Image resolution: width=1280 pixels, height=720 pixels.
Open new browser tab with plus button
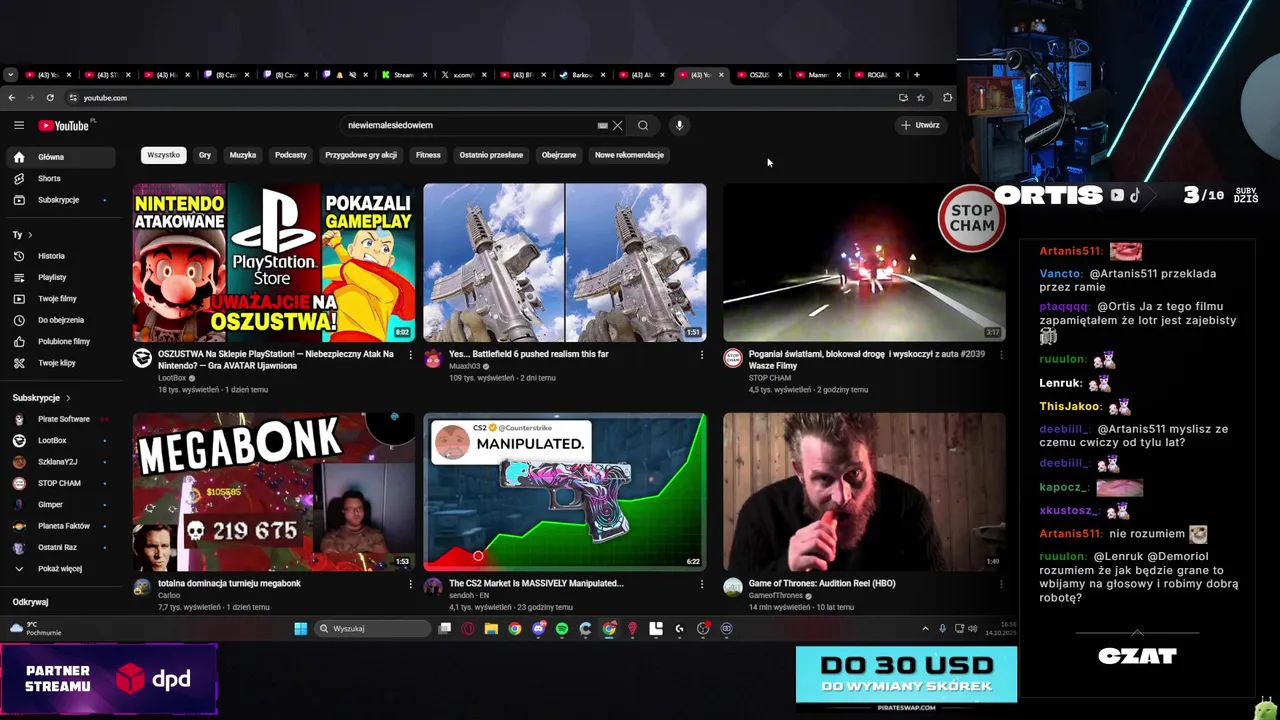click(x=916, y=75)
